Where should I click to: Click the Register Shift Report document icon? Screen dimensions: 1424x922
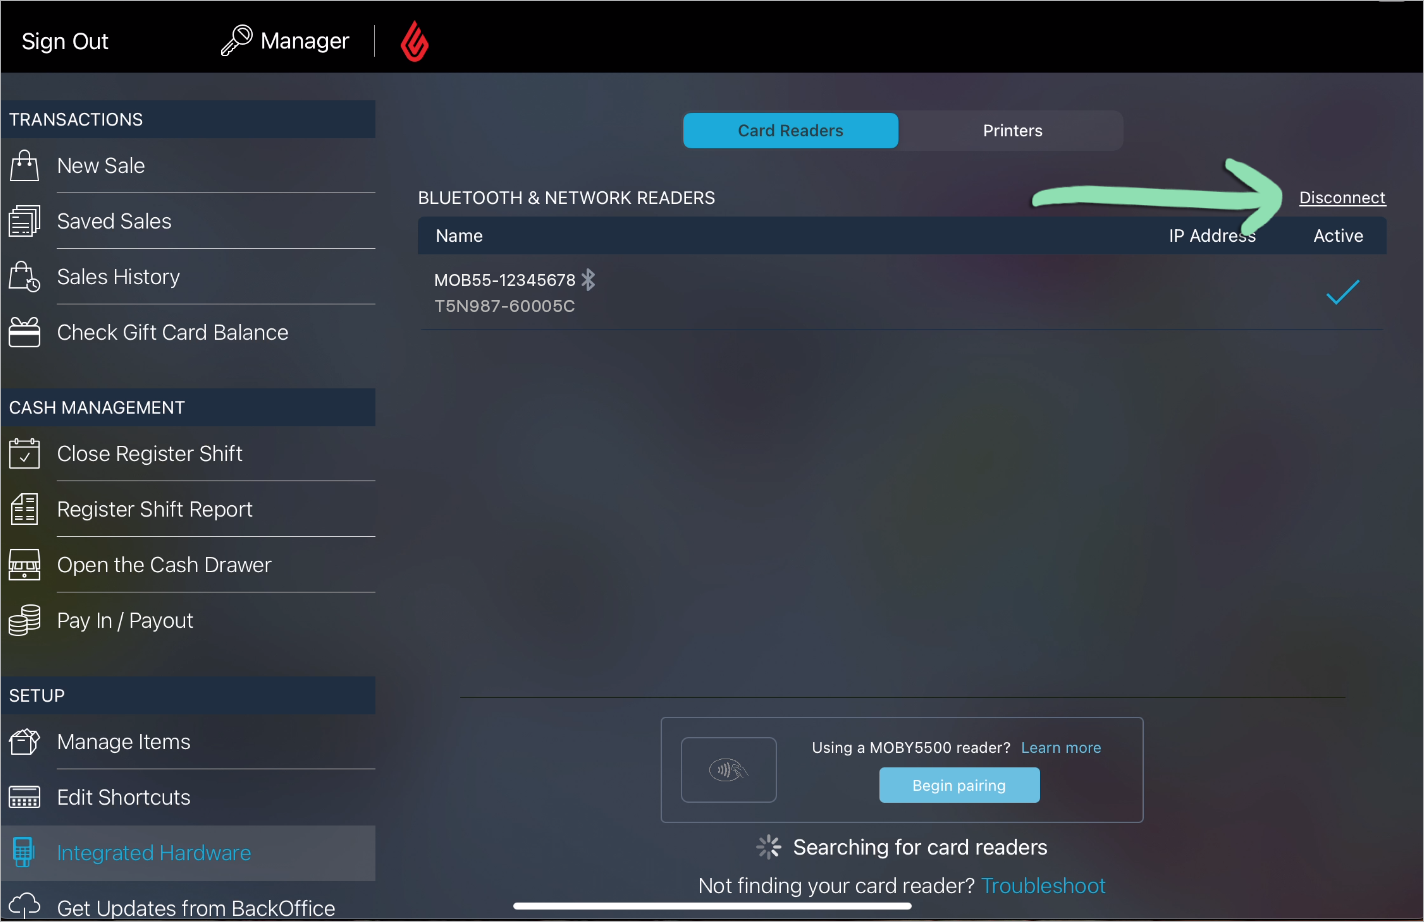point(24,509)
